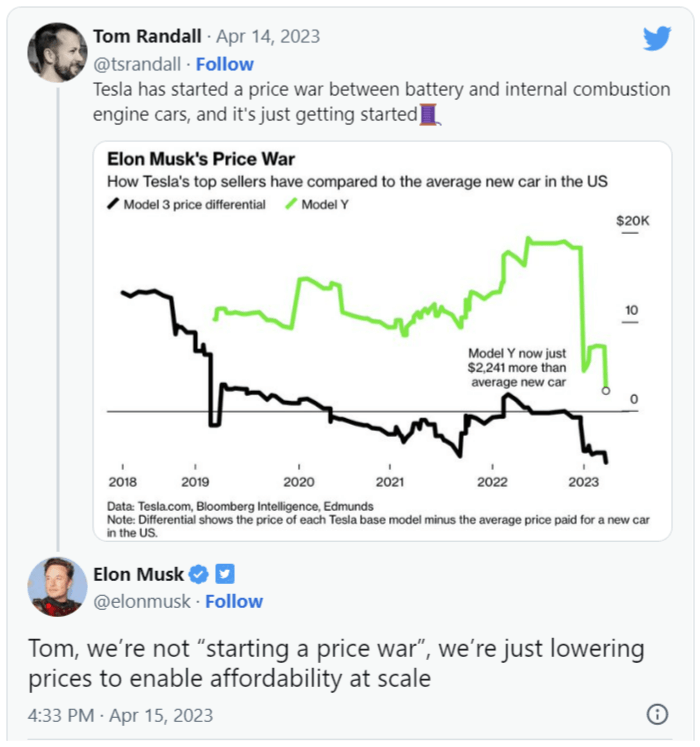700x747 pixels.
Task: Click Tom Randall's tweet text about the price war
Action: pos(380,101)
